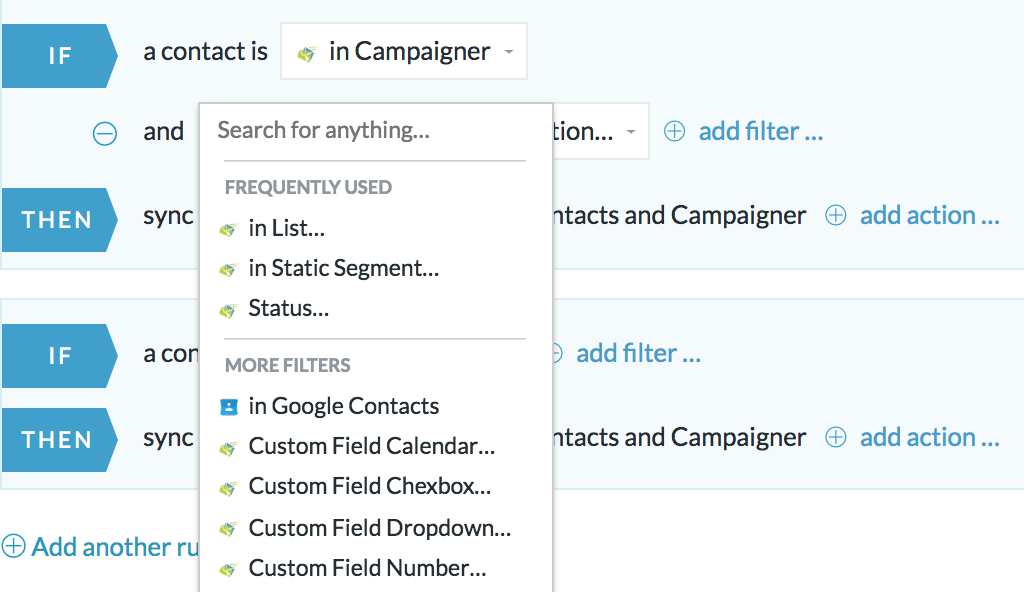Click the 'and' condition text

tap(163, 131)
